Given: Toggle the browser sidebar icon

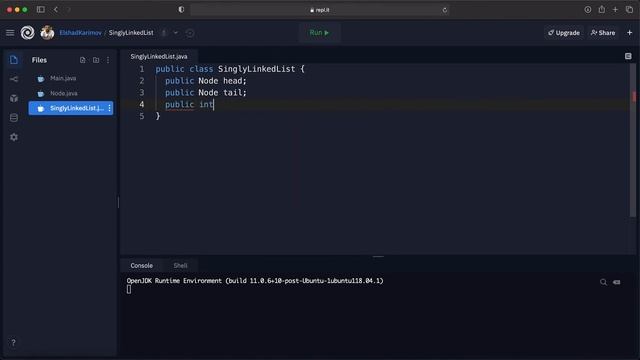Looking at the screenshot, I should point(40,9).
